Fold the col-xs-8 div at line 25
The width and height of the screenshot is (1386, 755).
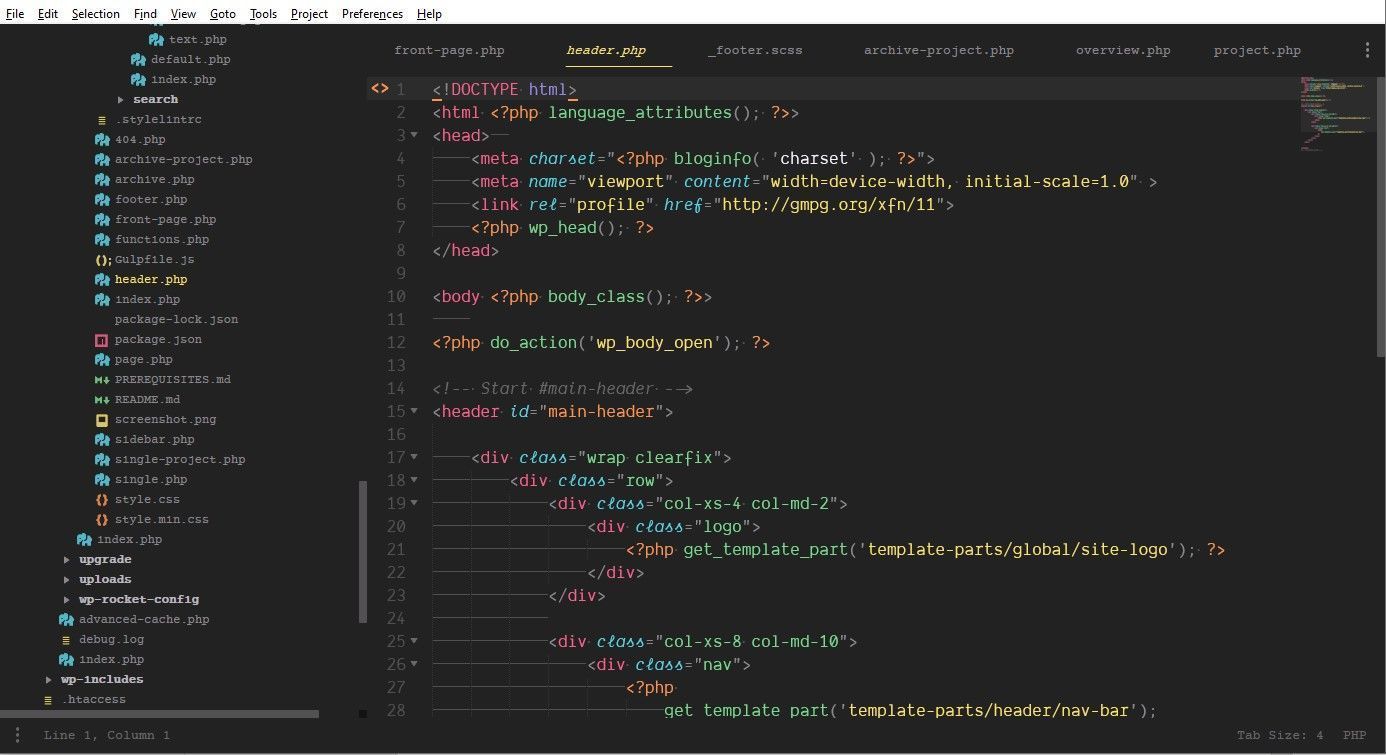(x=414, y=641)
